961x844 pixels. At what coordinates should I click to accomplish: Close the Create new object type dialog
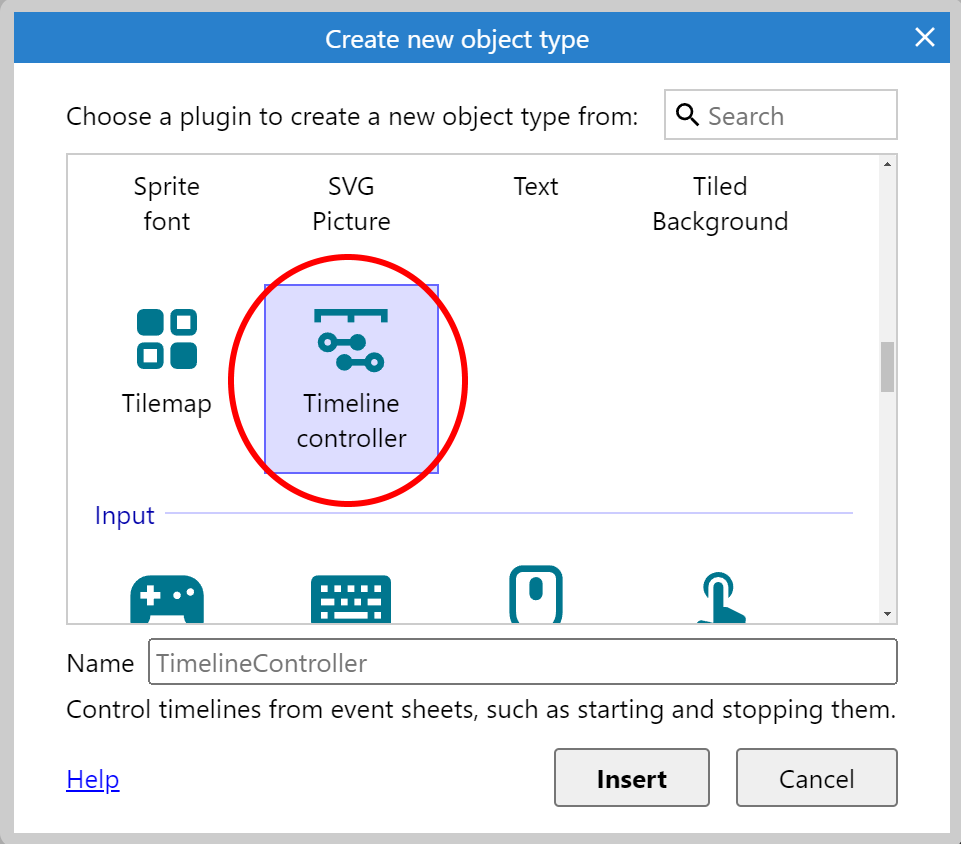(x=924, y=38)
